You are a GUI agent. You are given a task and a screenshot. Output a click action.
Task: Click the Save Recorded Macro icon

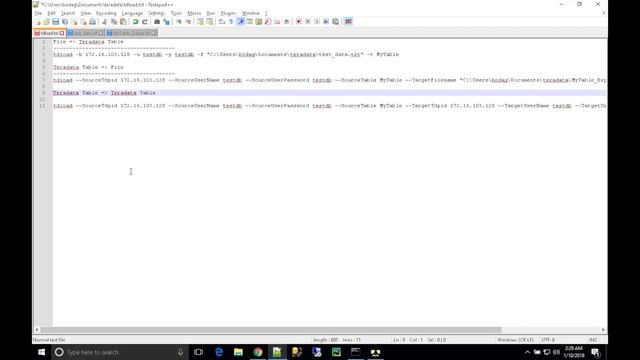pyautogui.click(x=336, y=22)
